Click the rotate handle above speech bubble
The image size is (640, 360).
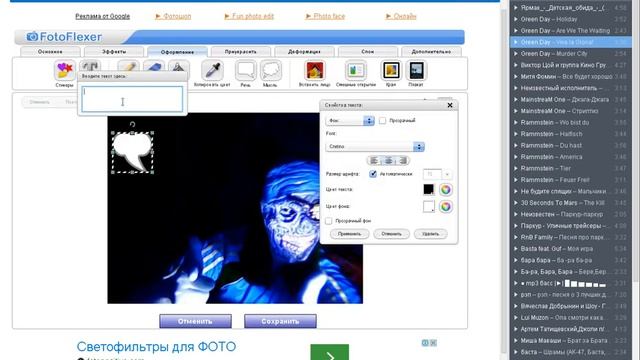[132, 124]
